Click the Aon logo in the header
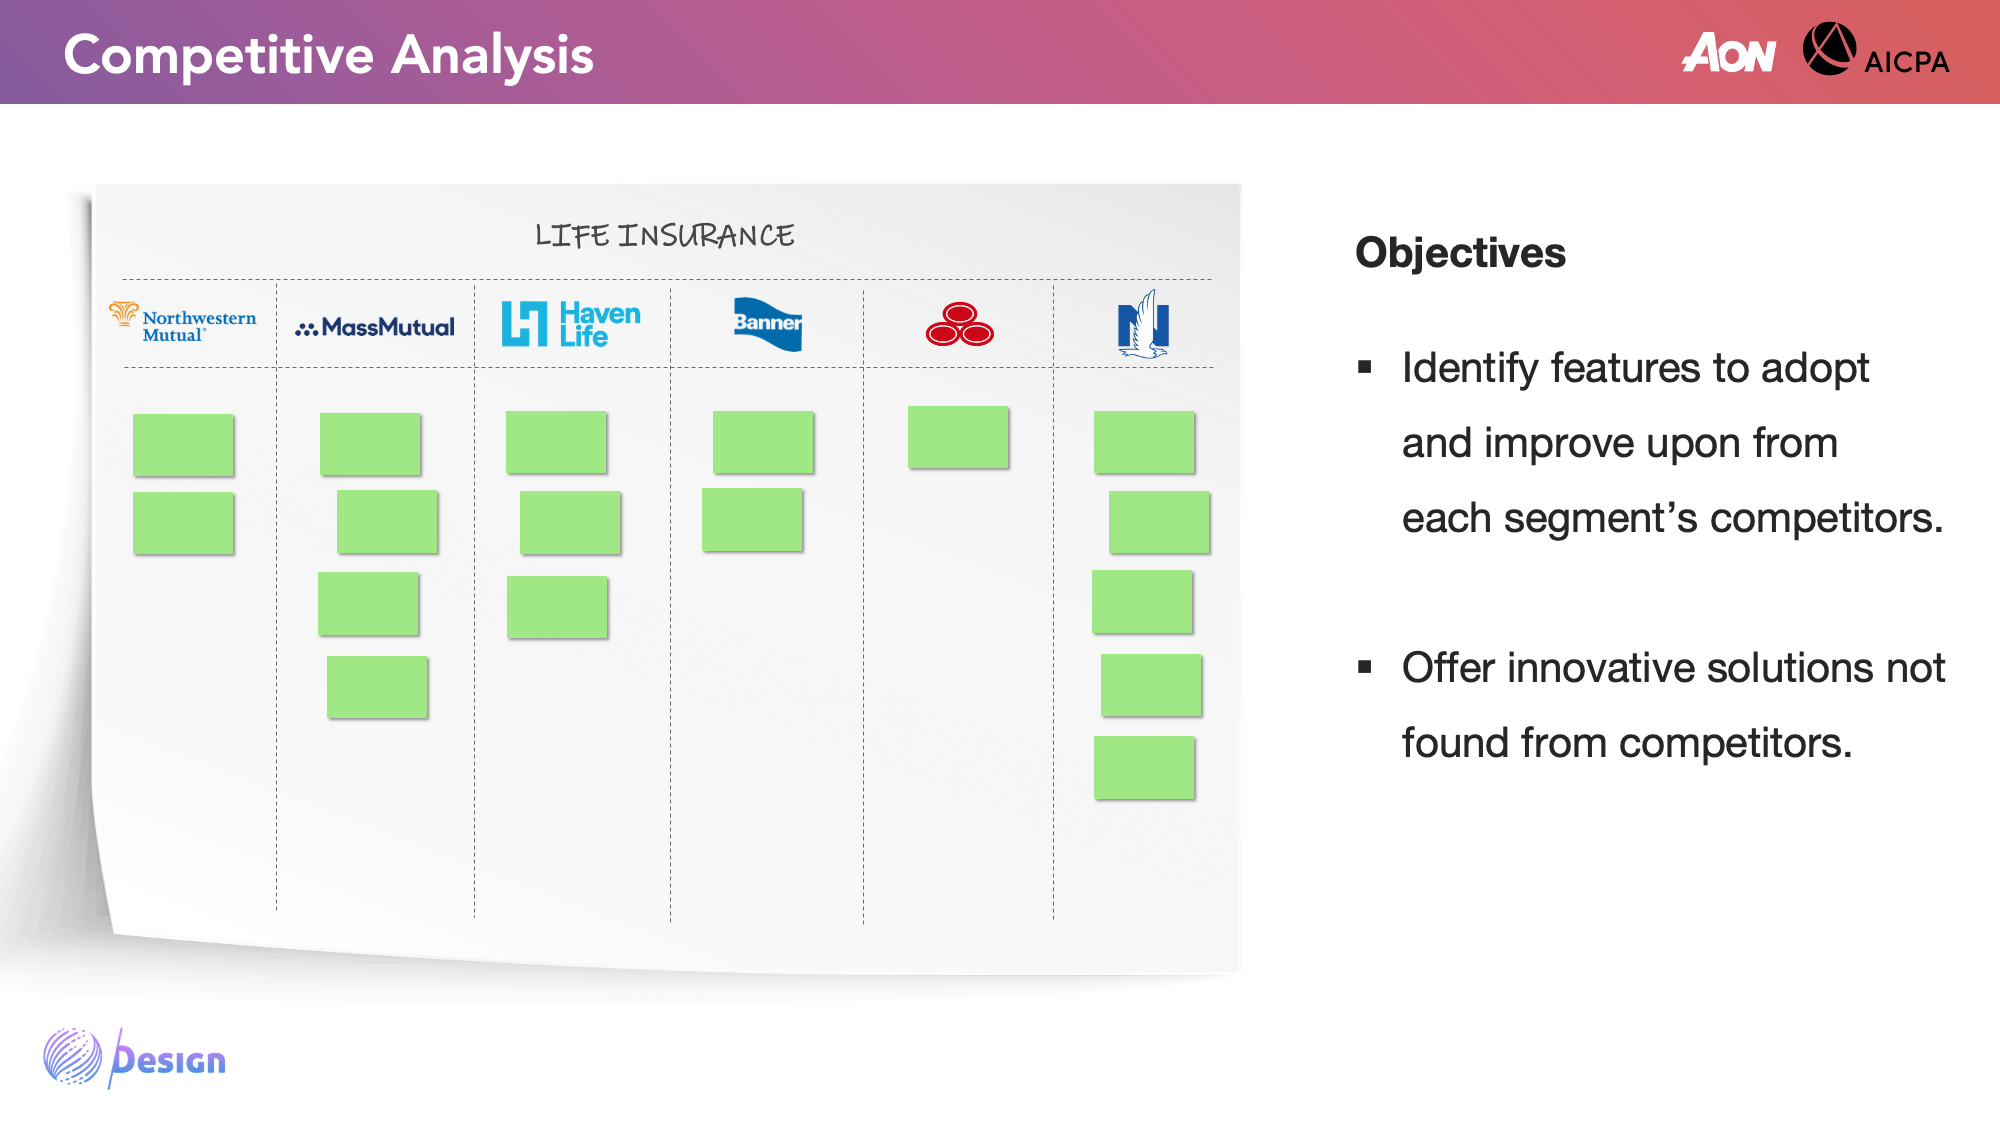This screenshot has width=2000, height=1125. (x=1728, y=53)
